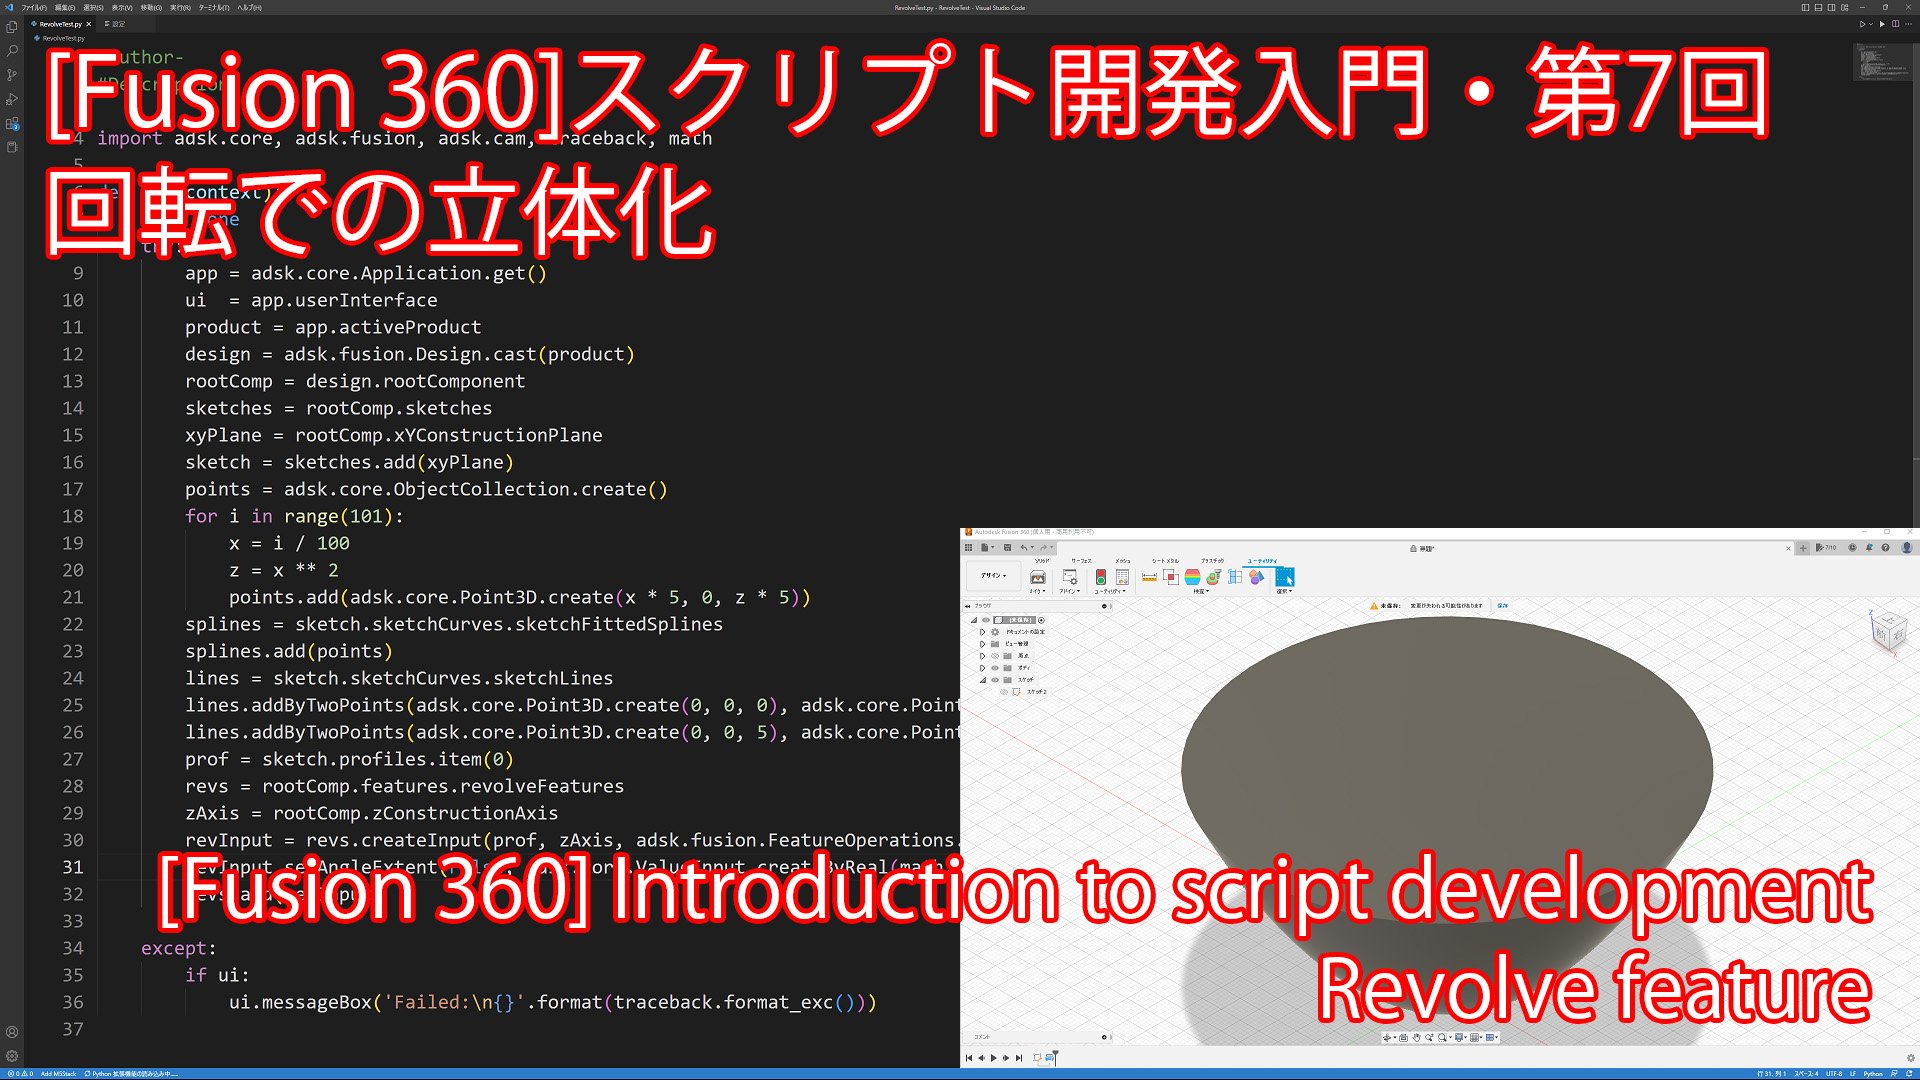Close the RevolveTest.py editor tab
The width and height of the screenshot is (1920, 1080).
coord(89,24)
